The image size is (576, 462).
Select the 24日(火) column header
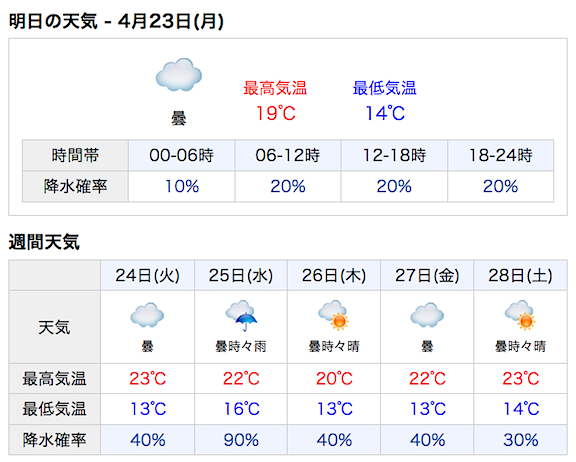click(x=147, y=275)
